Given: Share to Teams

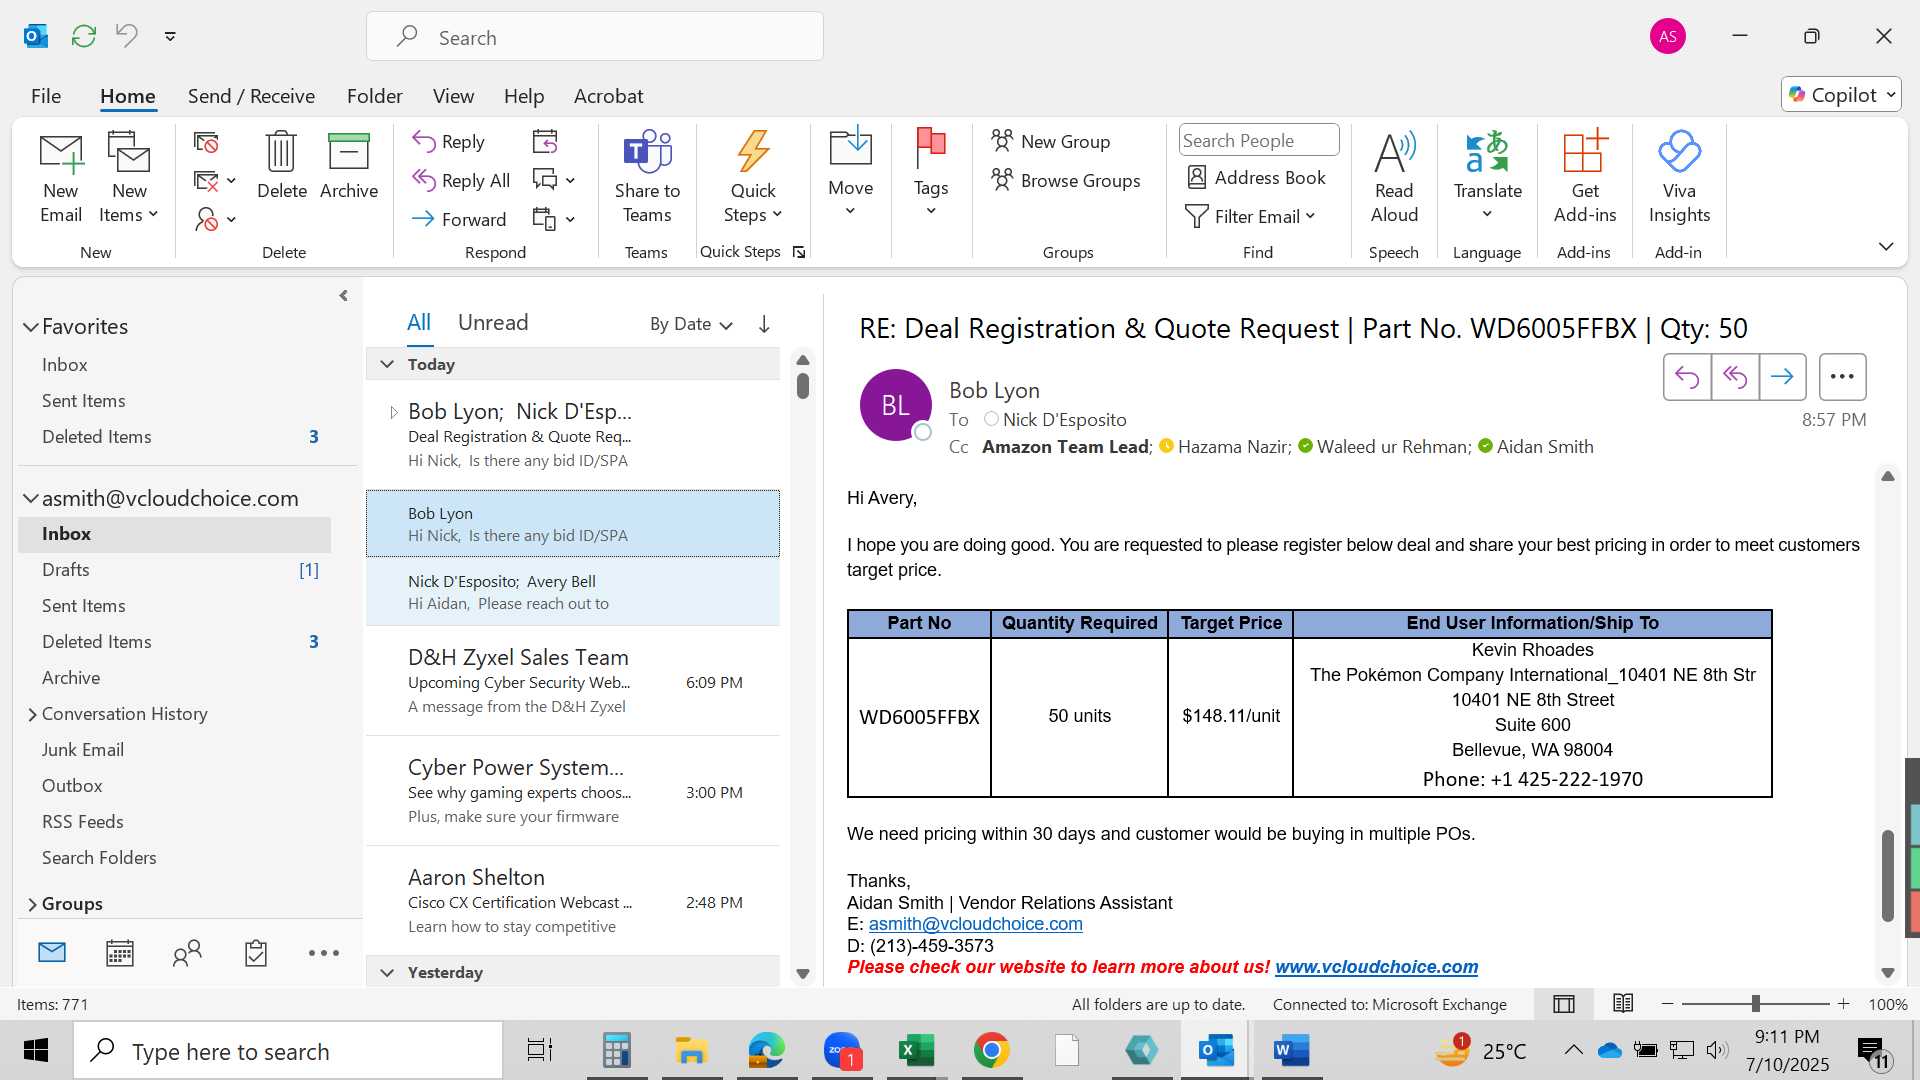Looking at the screenshot, I should click(647, 178).
